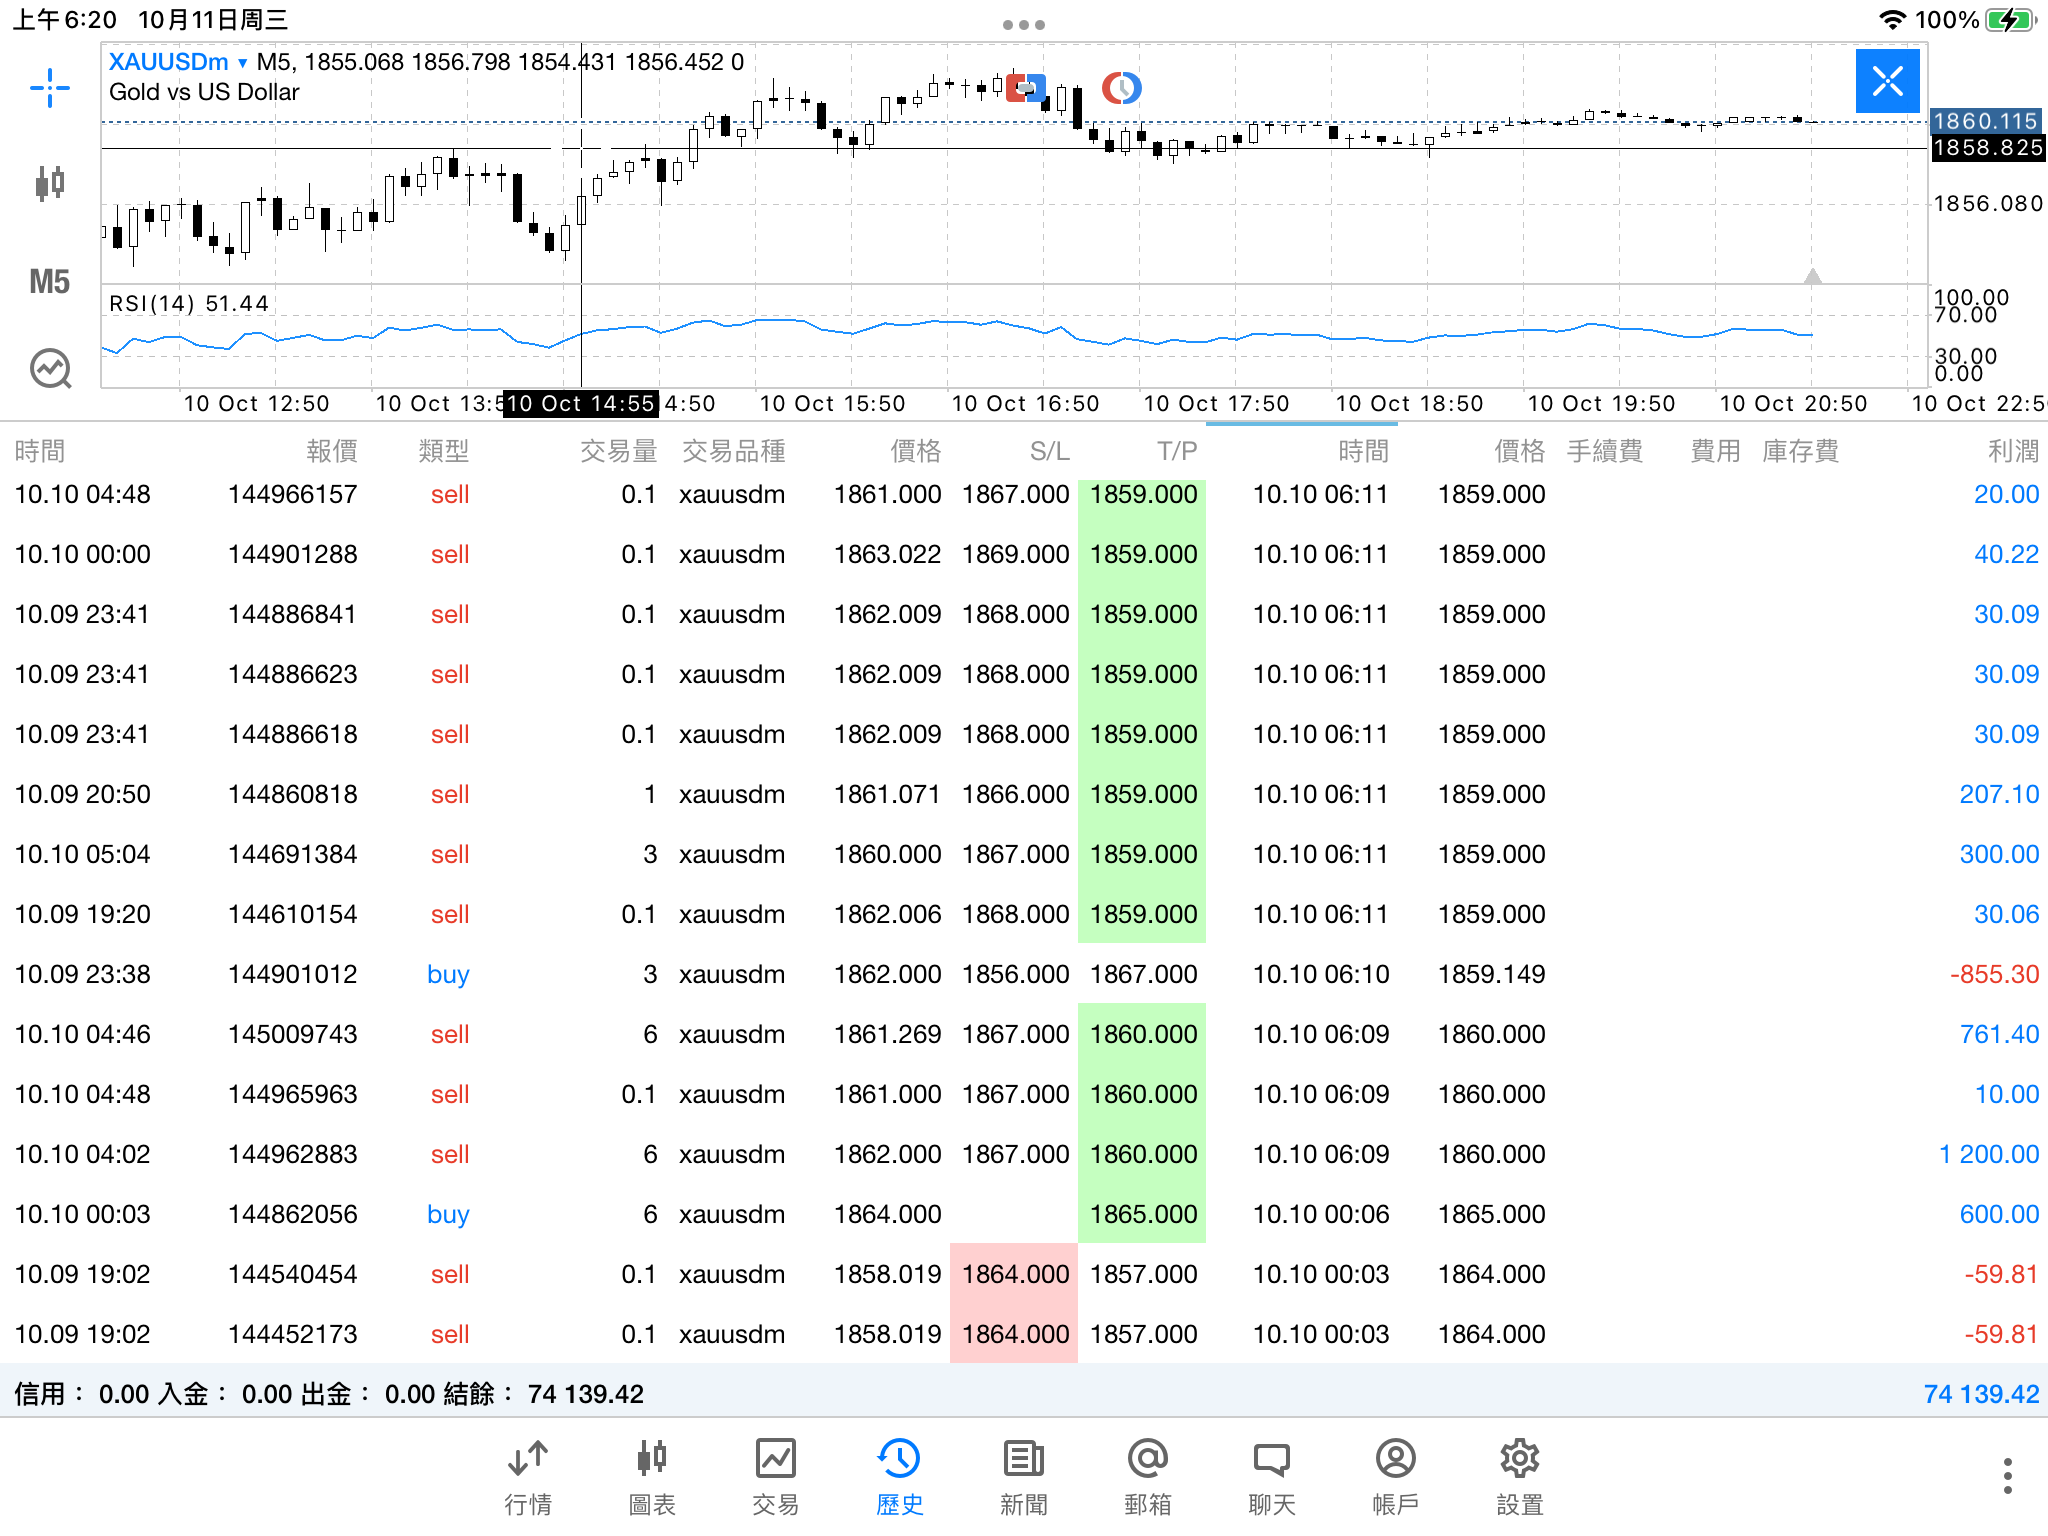Open the indicators icon on left sidebar
Screen dimensions: 2048x1536
point(50,369)
